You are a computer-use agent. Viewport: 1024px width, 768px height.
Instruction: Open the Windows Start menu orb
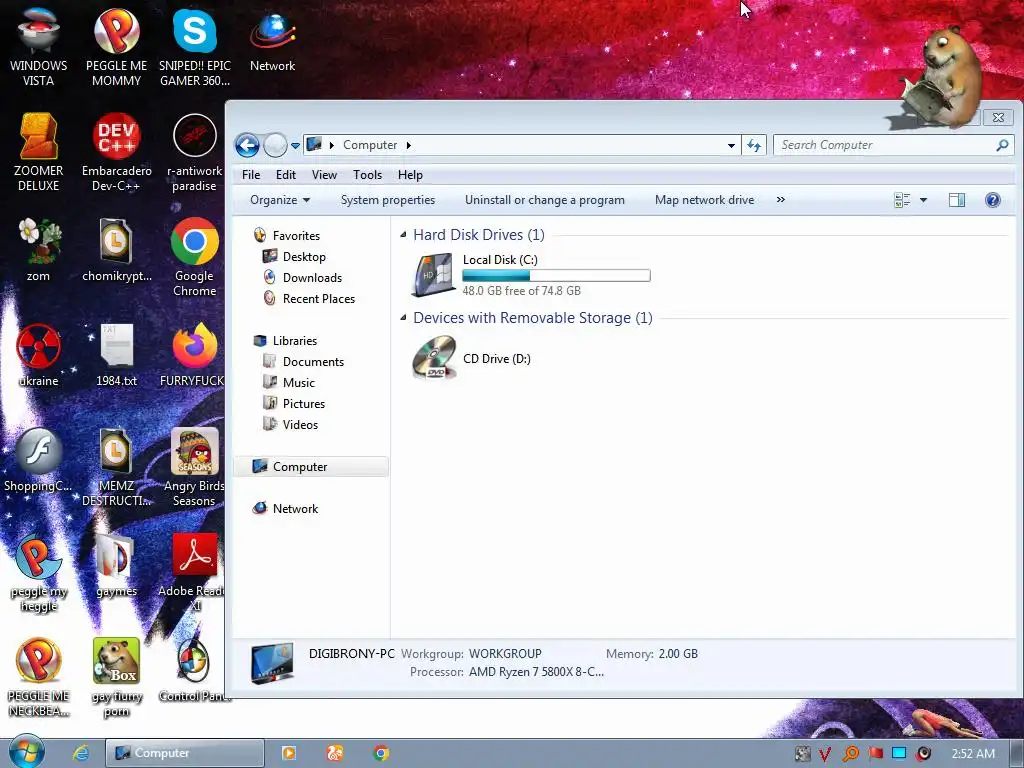(26, 753)
